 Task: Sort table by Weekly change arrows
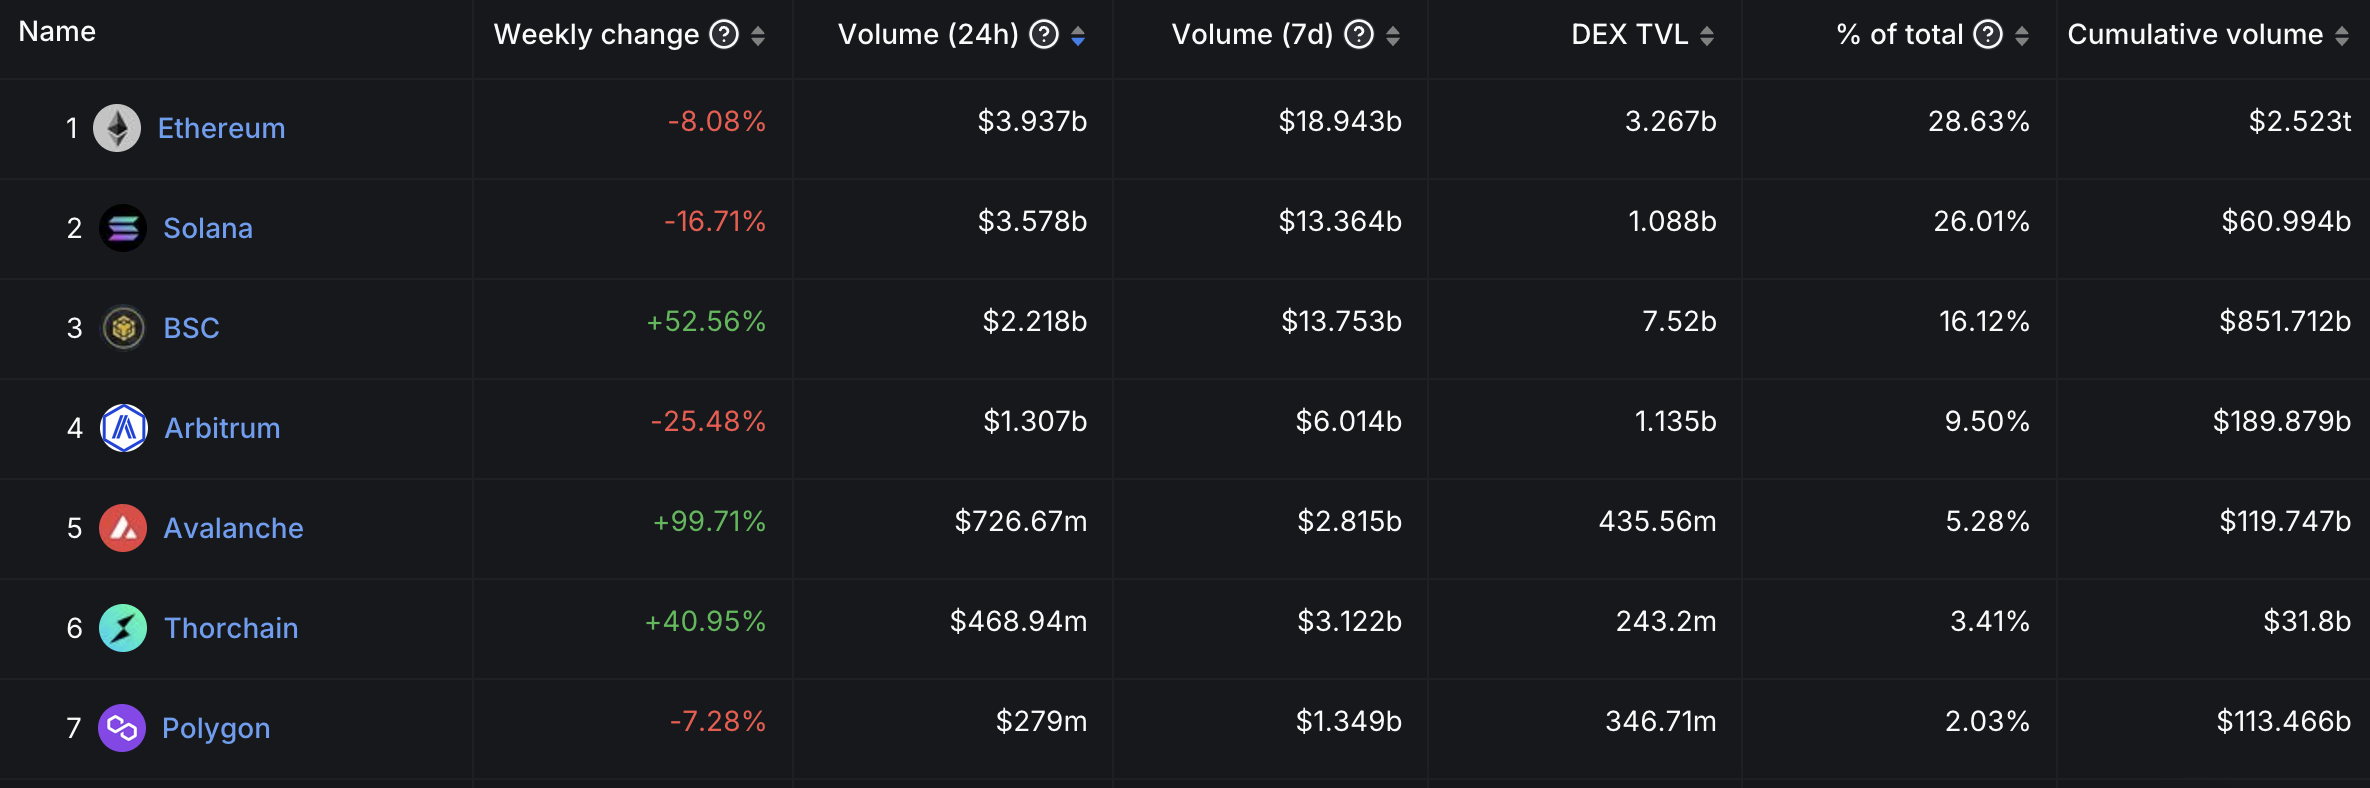758,36
